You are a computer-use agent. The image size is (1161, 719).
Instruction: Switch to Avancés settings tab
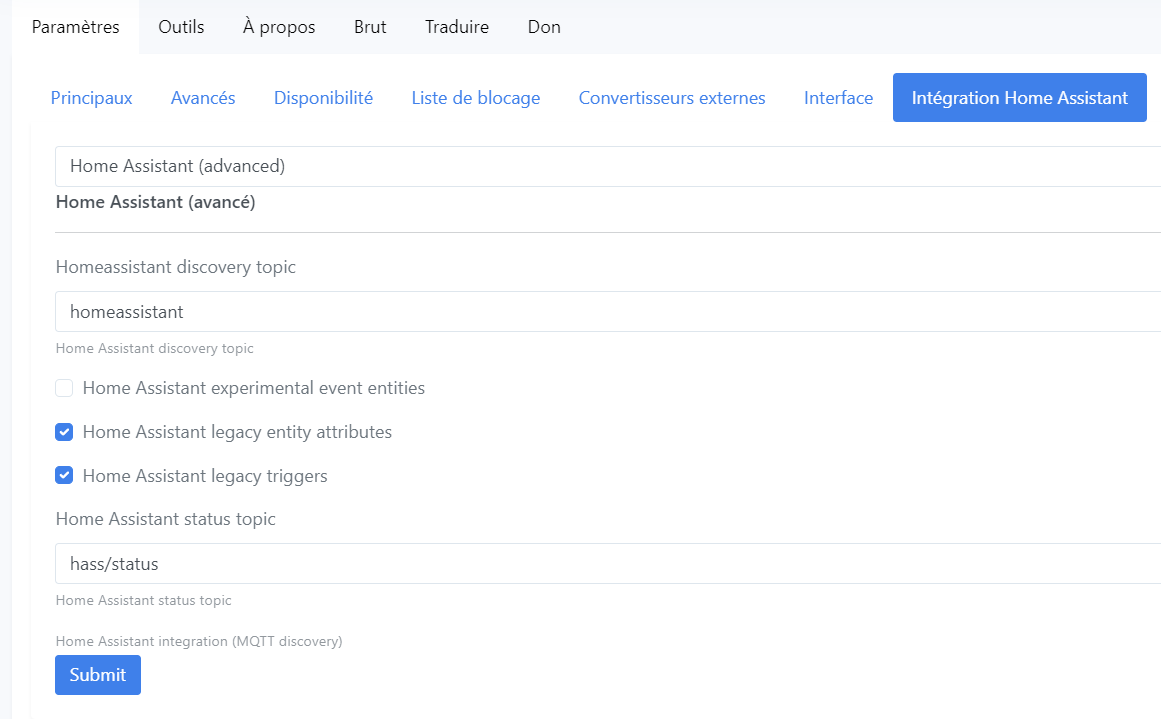pyautogui.click(x=203, y=98)
